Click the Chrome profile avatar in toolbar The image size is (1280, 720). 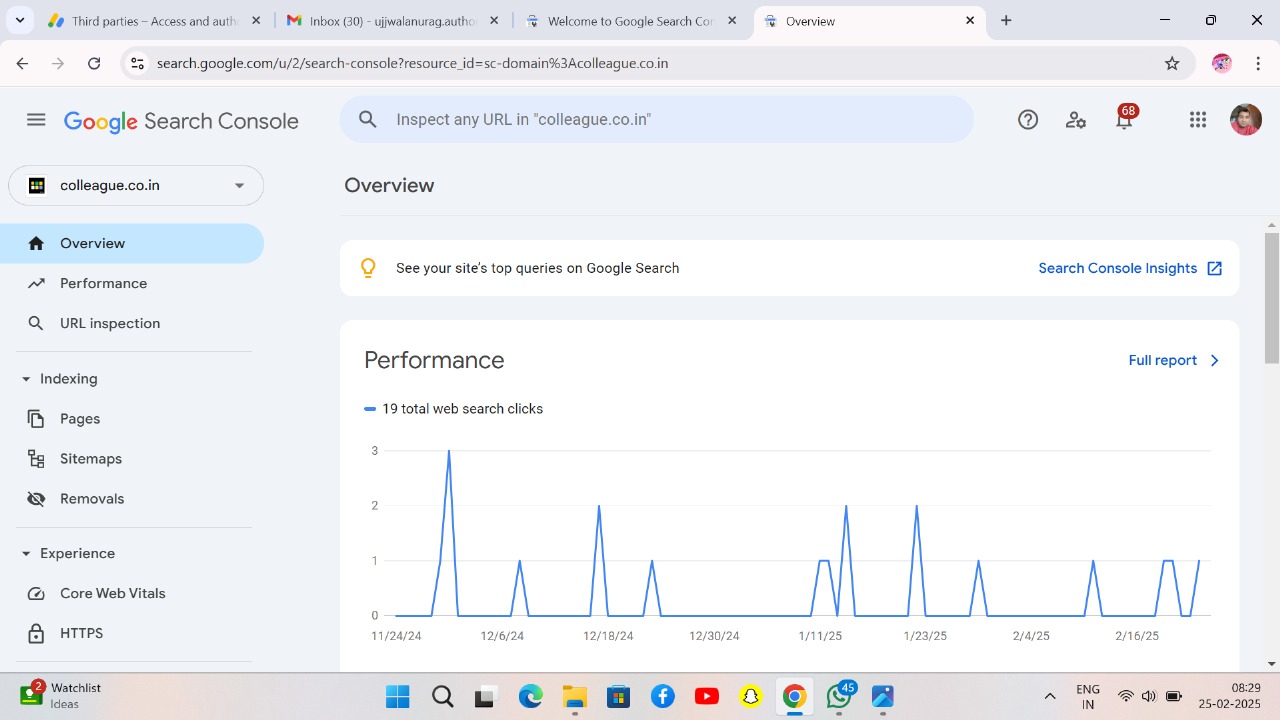pyautogui.click(x=1221, y=63)
